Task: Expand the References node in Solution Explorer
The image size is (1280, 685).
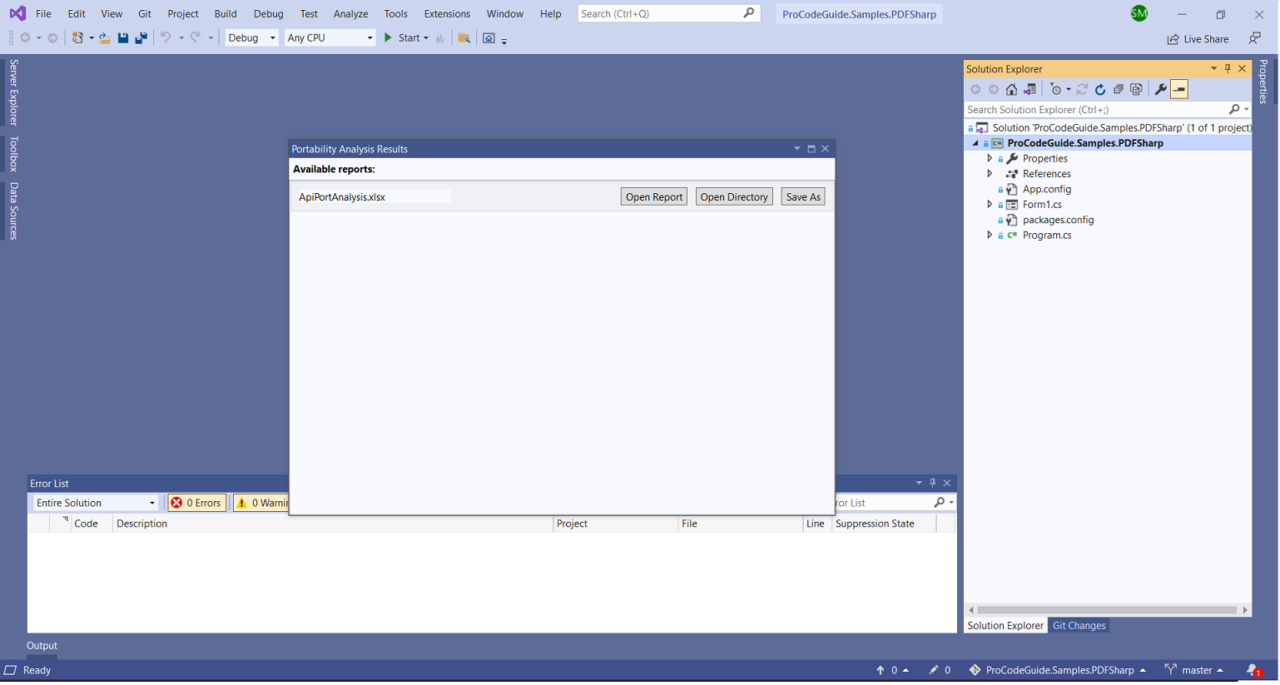Action: (x=990, y=174)
